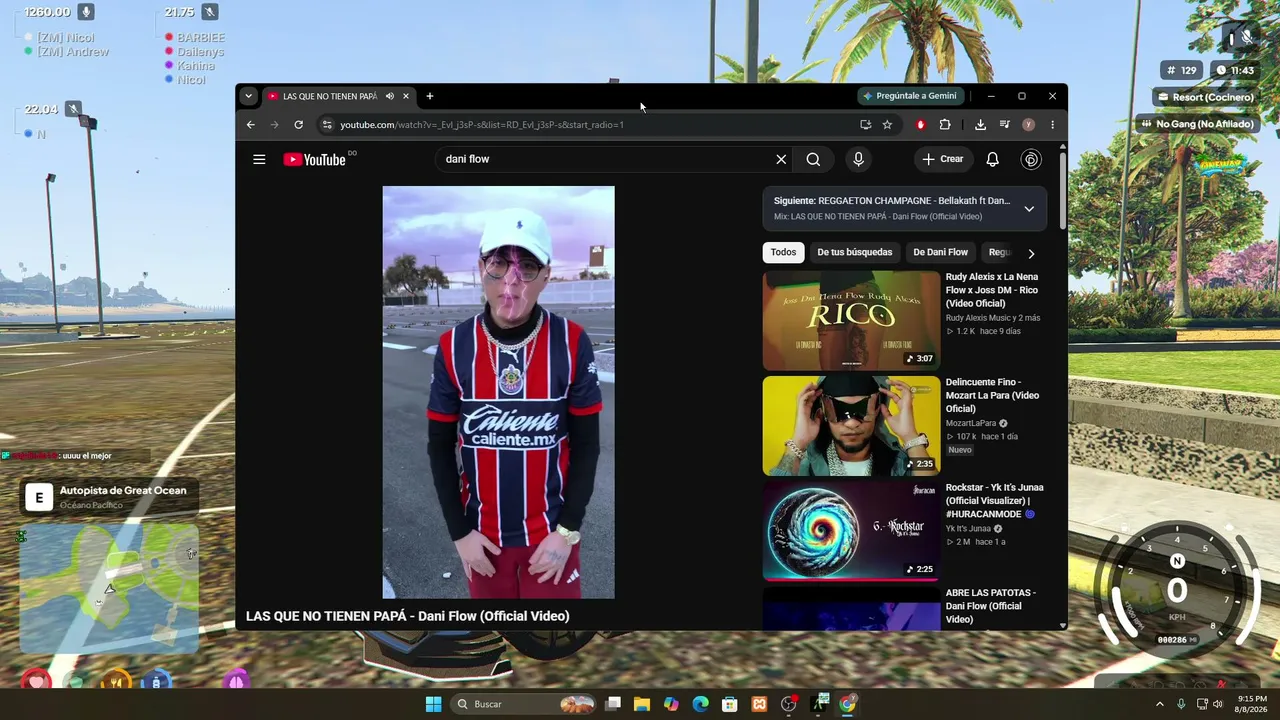Open 'ABRE LAS PATOTAS - Dani Flow' title
The image size is (1280, 720).
tap(990, 606)
